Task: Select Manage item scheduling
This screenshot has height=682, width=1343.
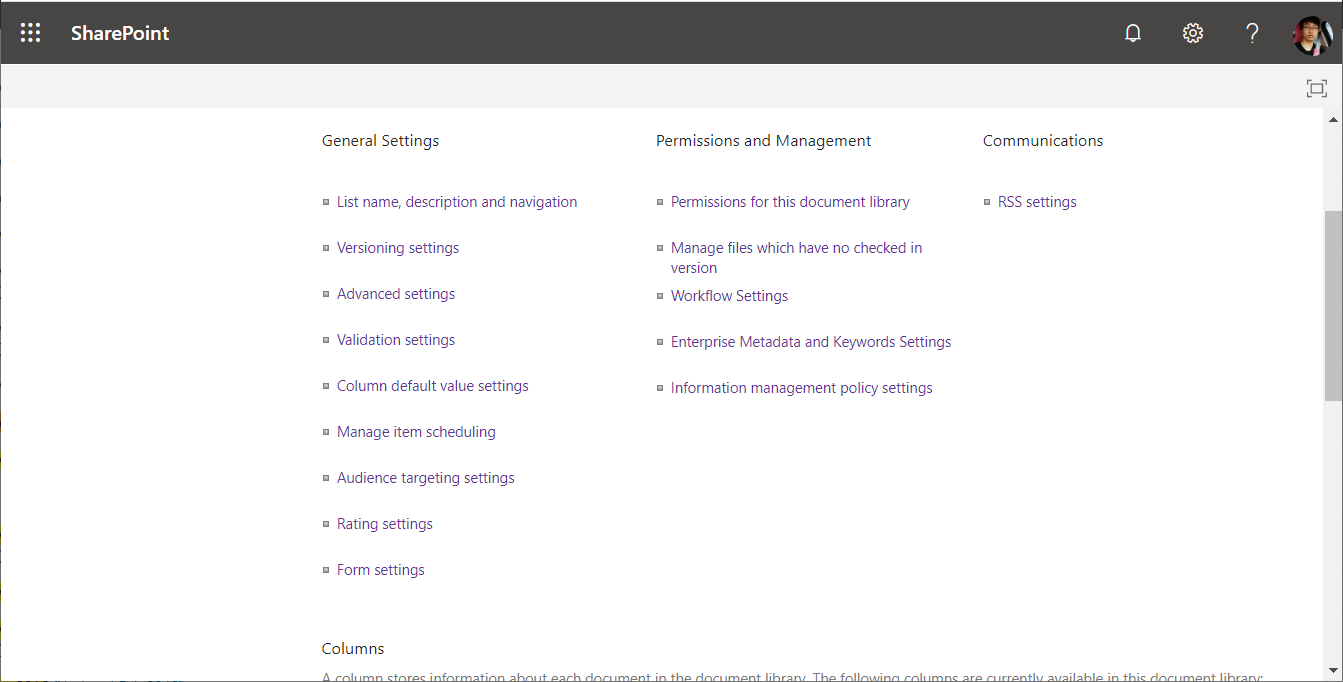Action: 416,432
